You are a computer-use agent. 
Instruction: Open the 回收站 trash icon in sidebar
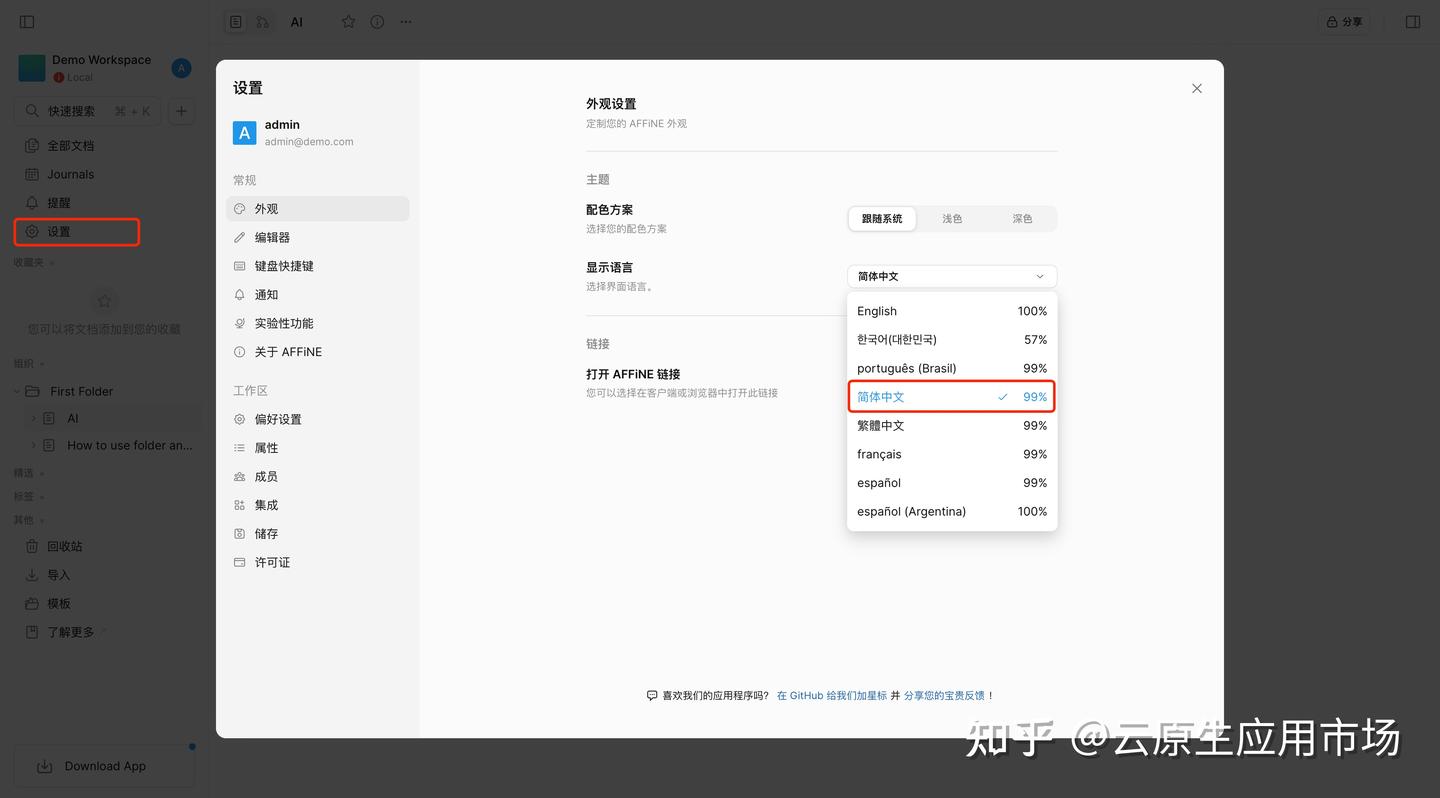click(32, 547)
